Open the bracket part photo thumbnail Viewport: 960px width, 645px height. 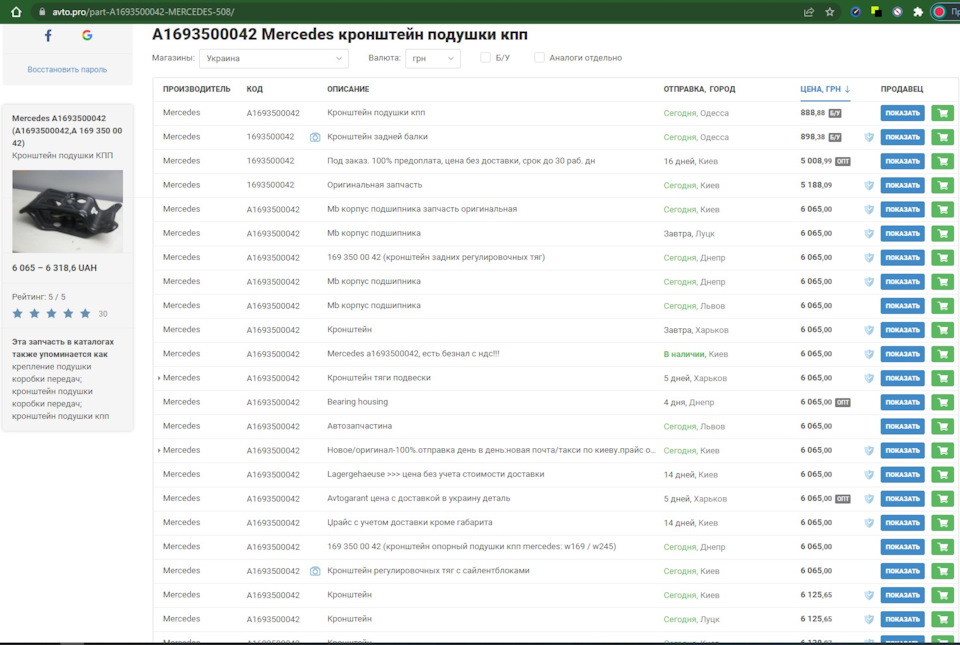[x=67, y=212]
